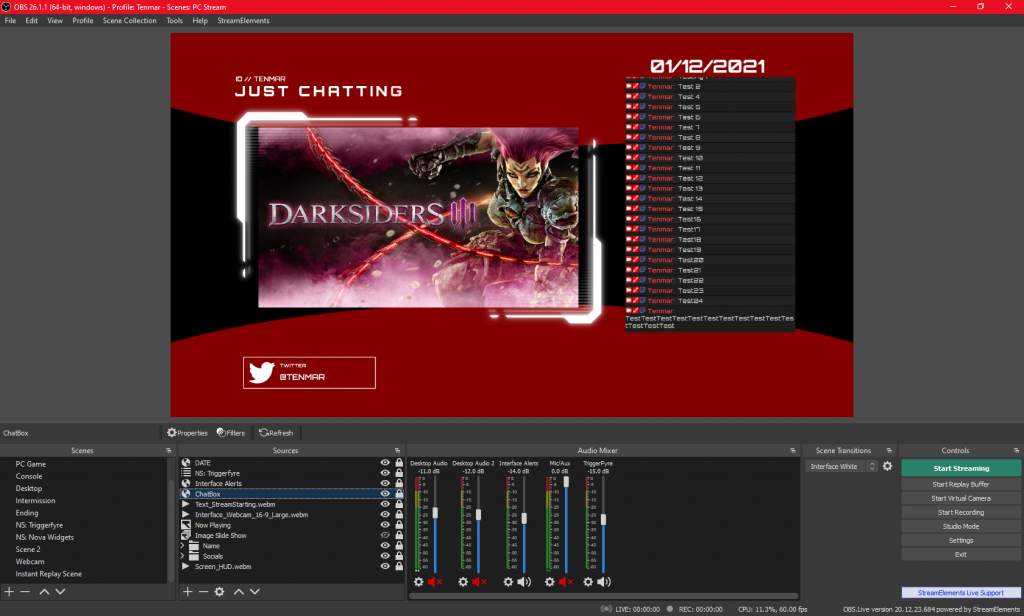The height and width of the screenshot is (616, 1024).
Task: Remove selected source with minus icon
Action: pos(203,591)
